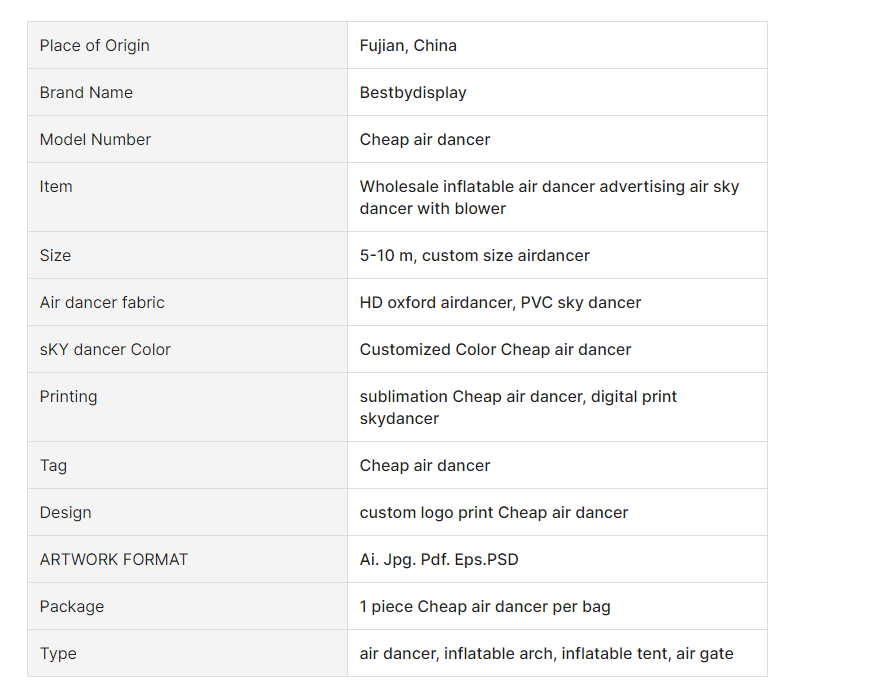The height and width of the screenshot is (695, 870).
Task: Click the "Size" row label
Action: [55, 255]
